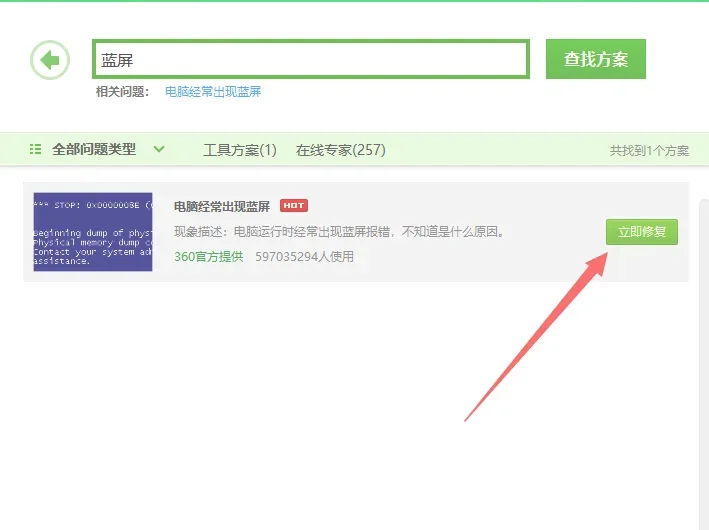
Task: Click the search field containing 蓝屏
Action: pos(311,59)
